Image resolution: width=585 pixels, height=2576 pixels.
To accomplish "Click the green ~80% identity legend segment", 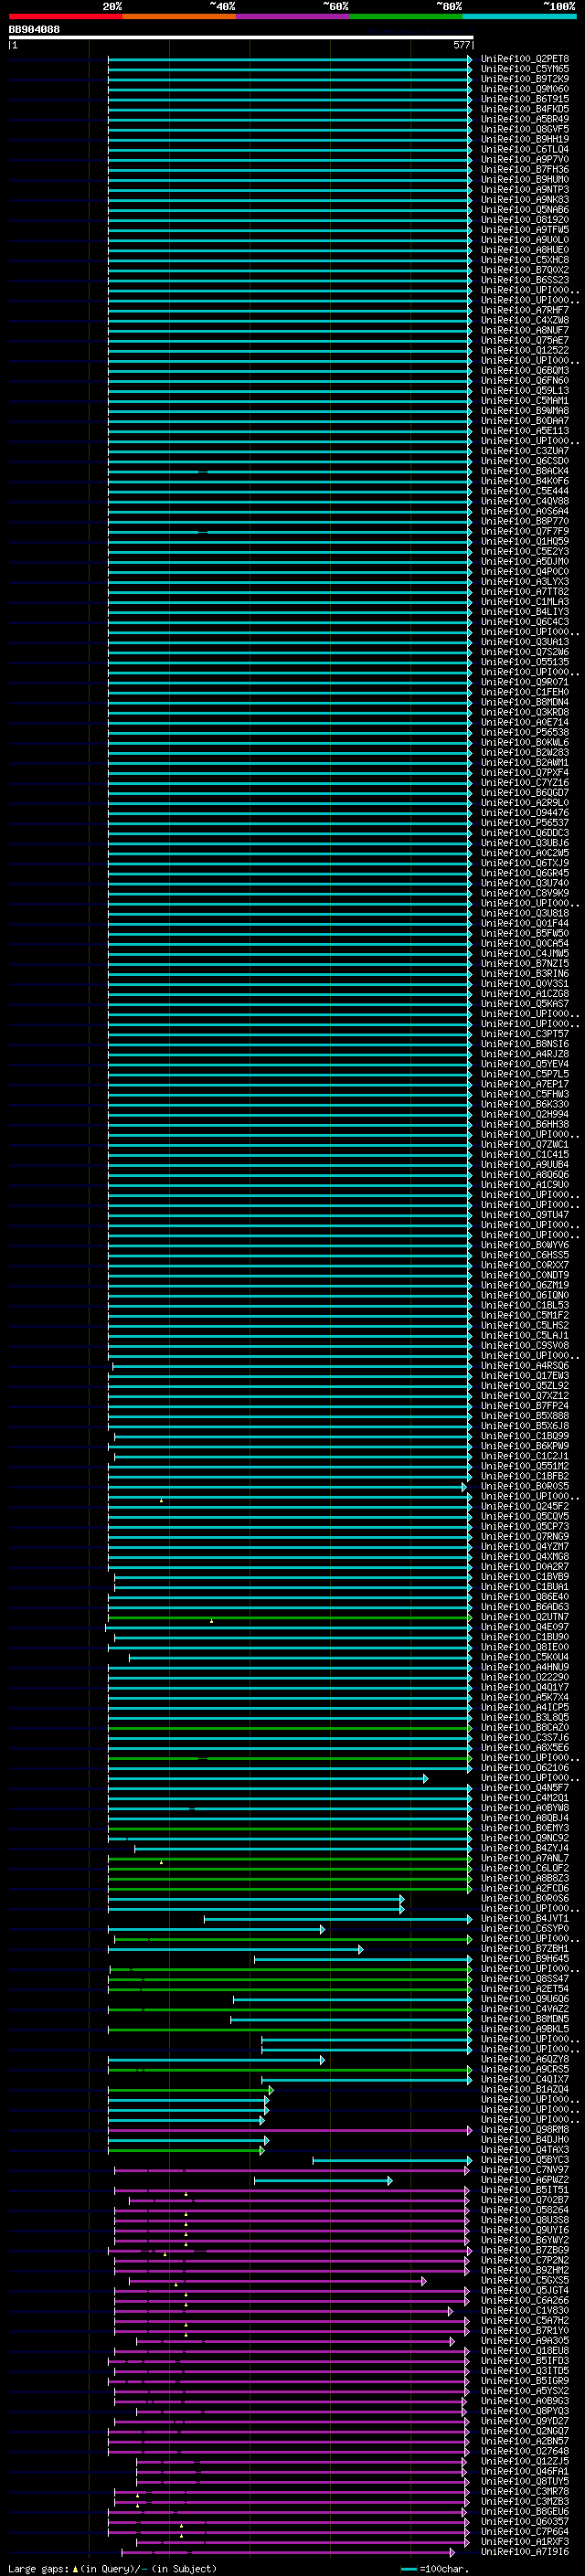I will (406, 16).
